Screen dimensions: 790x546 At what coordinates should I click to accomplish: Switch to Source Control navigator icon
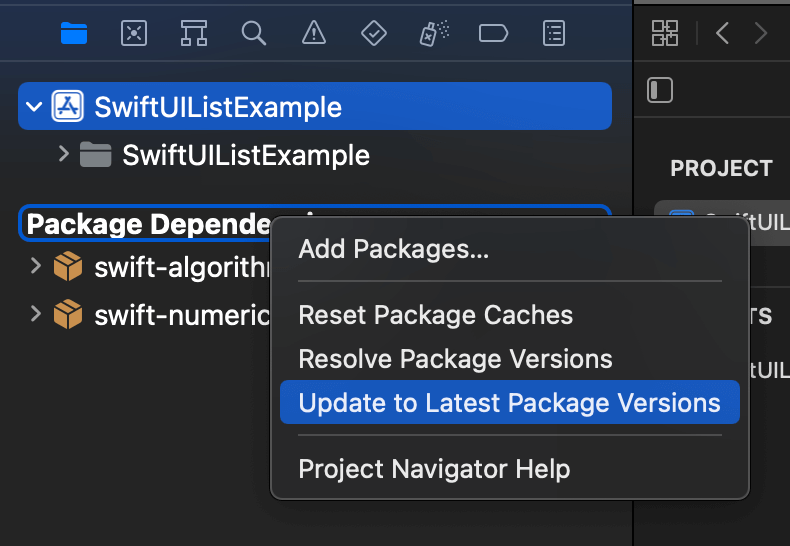click(134, 33)
